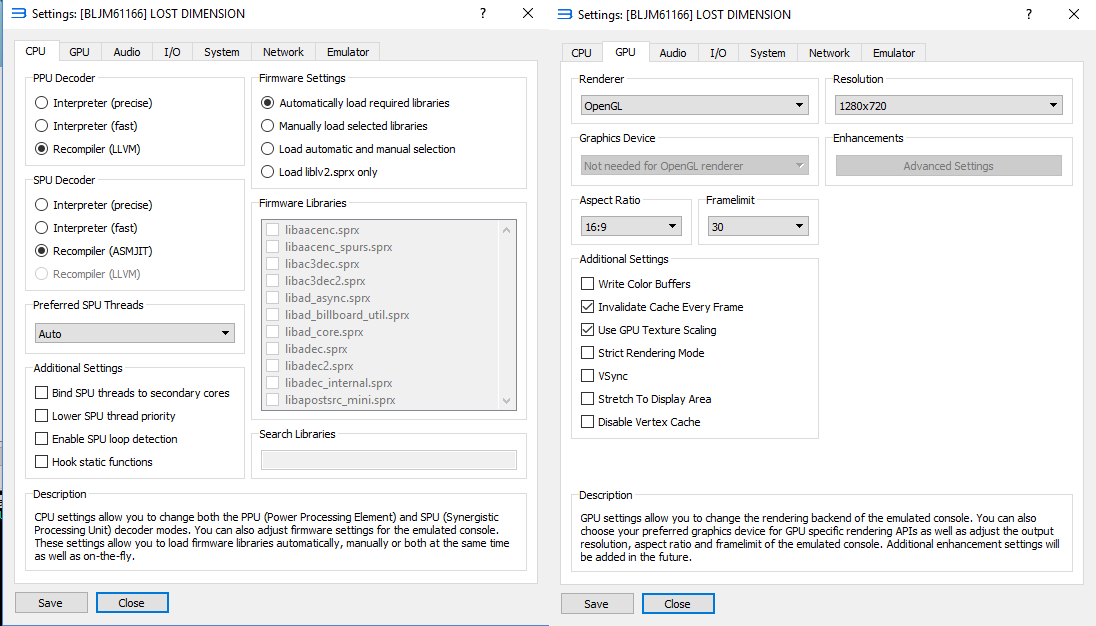Open the Framelimit dropdown set to 30
1096x626 pixels.
(756, 227)
